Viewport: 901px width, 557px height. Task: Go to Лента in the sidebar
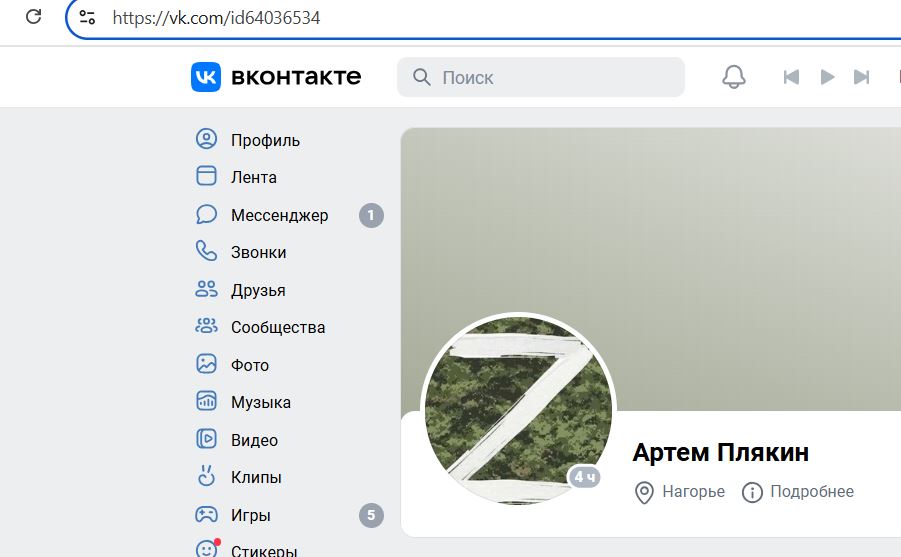253,177
